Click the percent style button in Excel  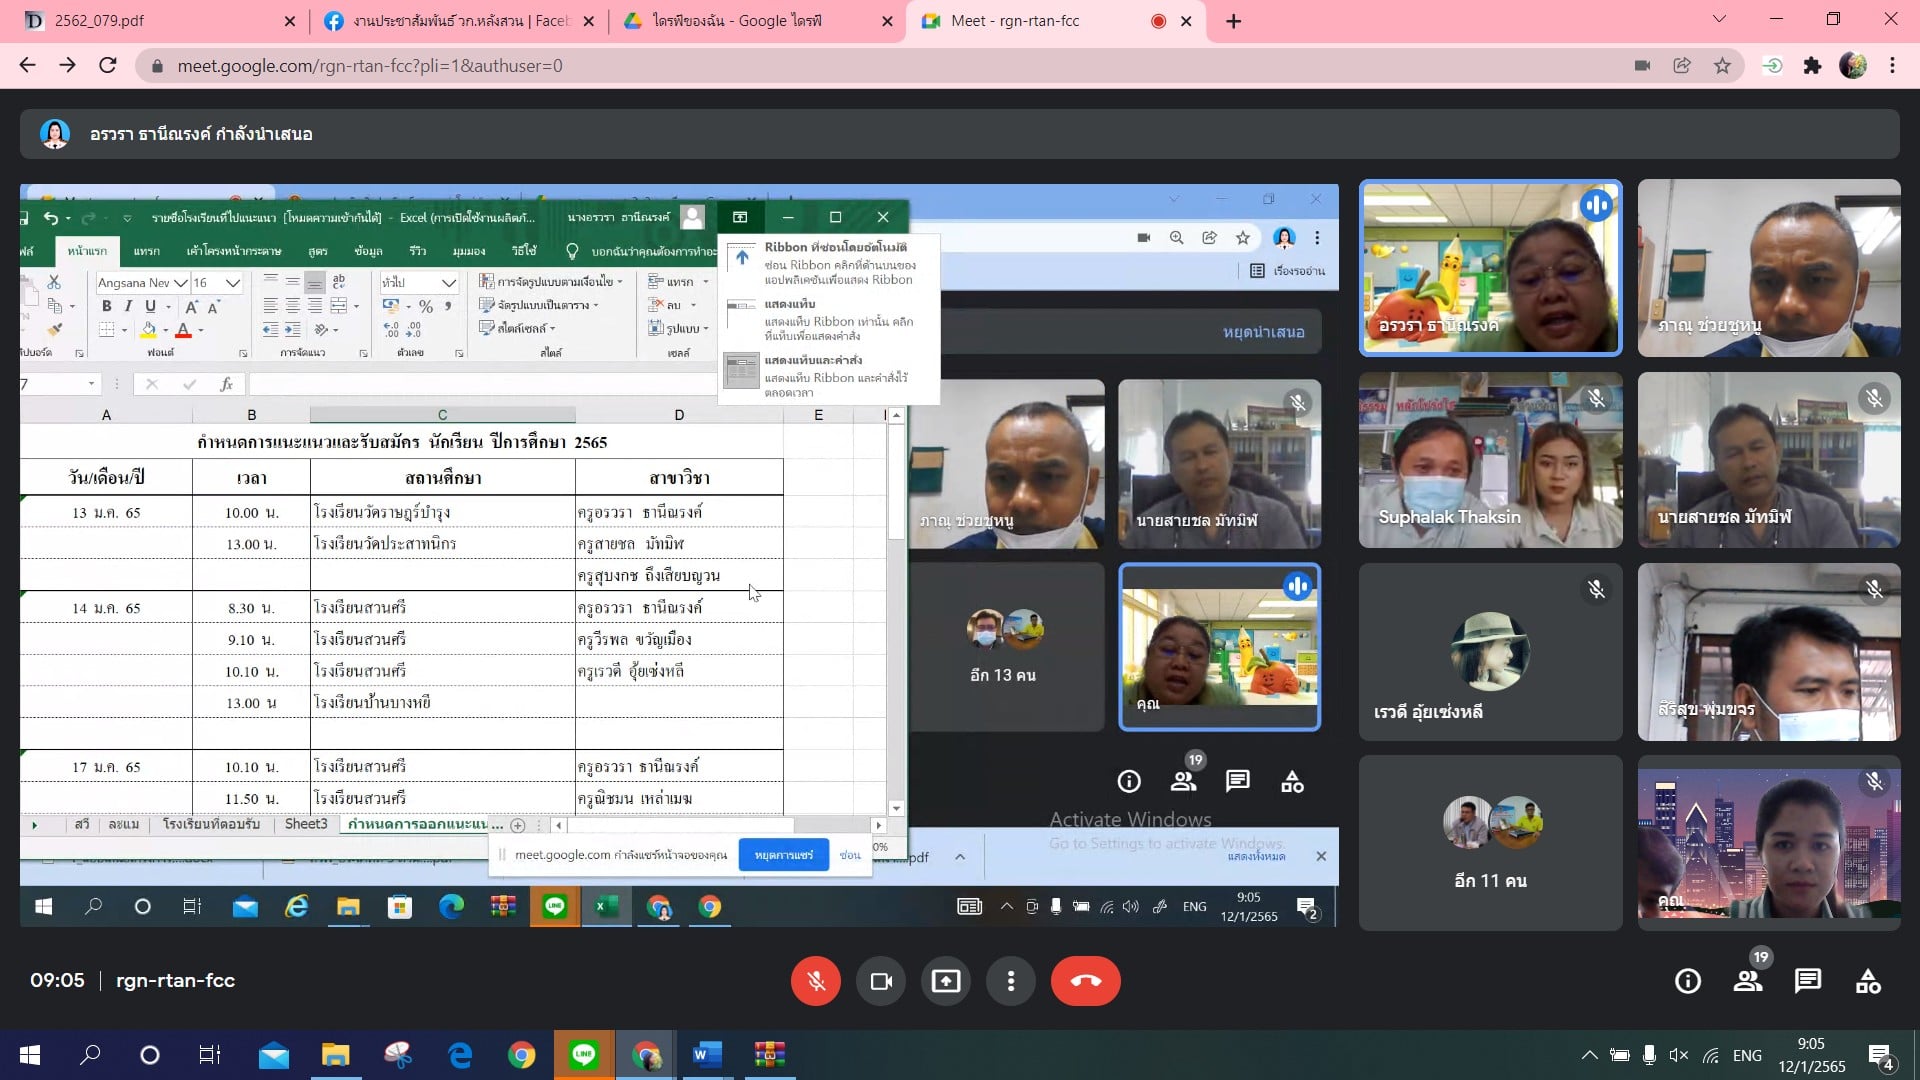(426, 306)
